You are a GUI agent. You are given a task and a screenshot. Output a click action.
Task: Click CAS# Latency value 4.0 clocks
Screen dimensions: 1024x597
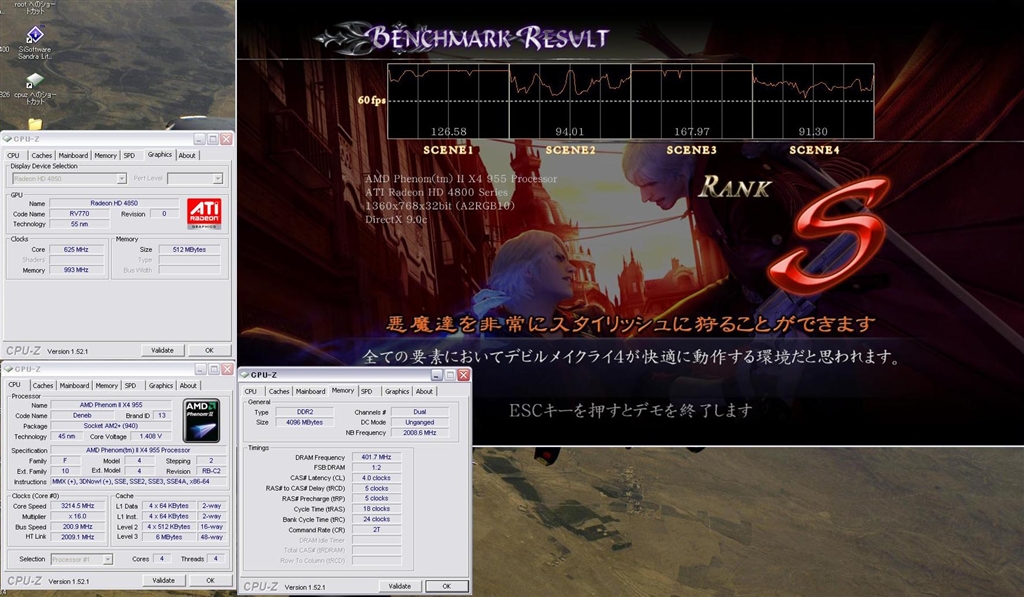pos(376,478)
